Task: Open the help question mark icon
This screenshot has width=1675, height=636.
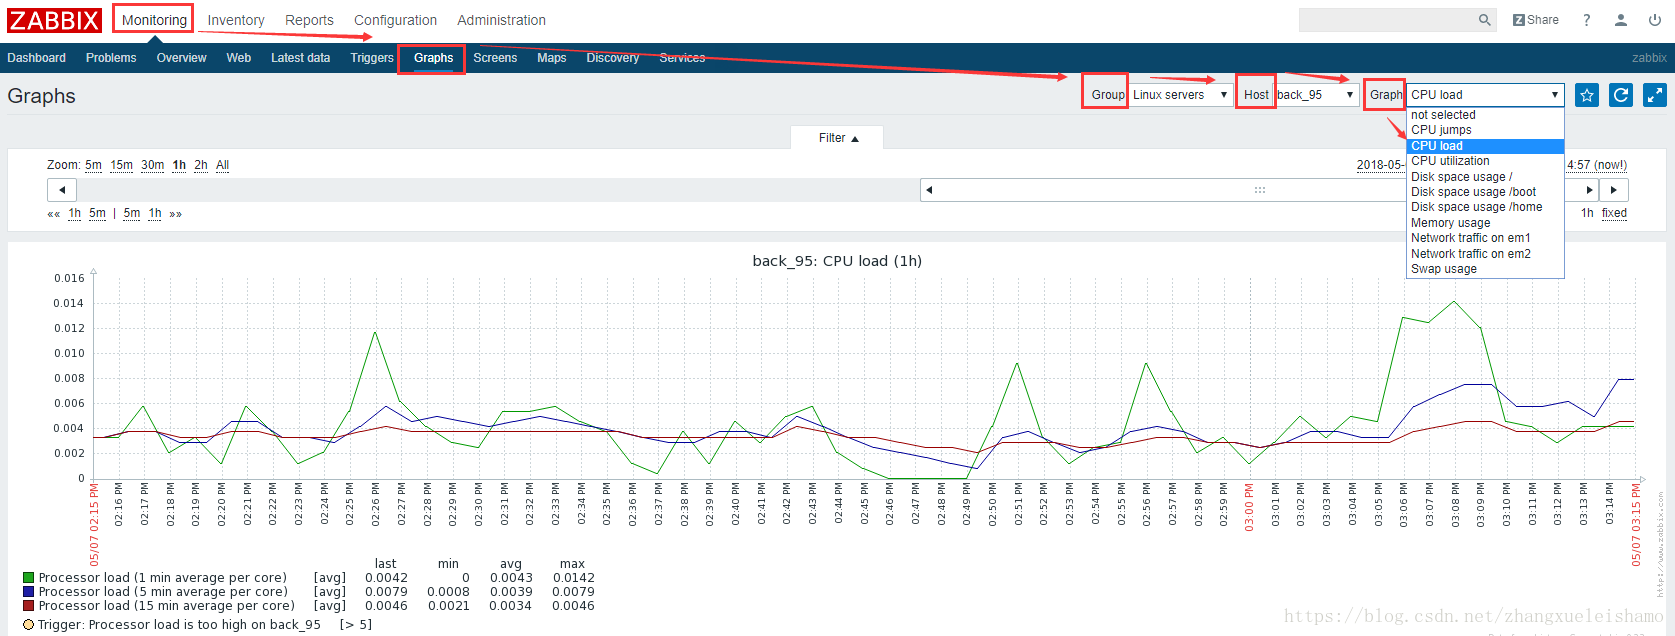Action: click(1586, 20)
